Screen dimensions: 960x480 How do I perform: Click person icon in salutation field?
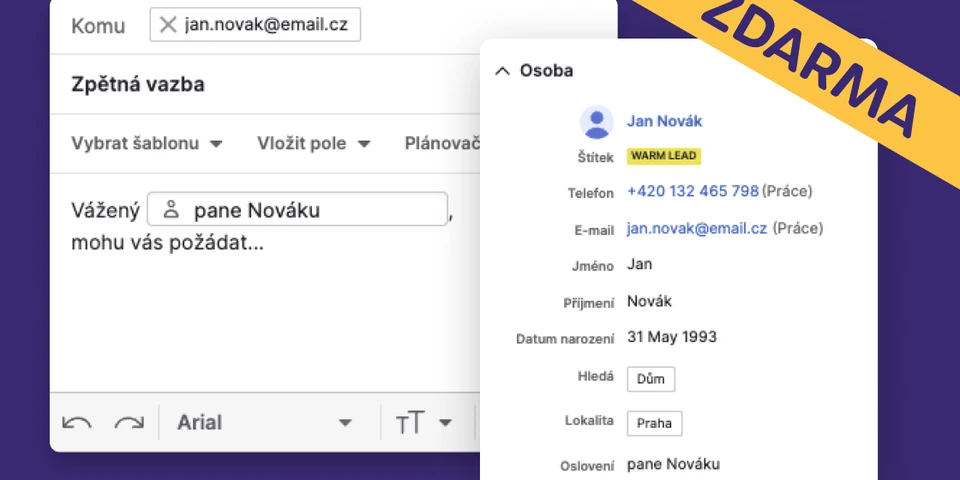click(x=171, y=210)
